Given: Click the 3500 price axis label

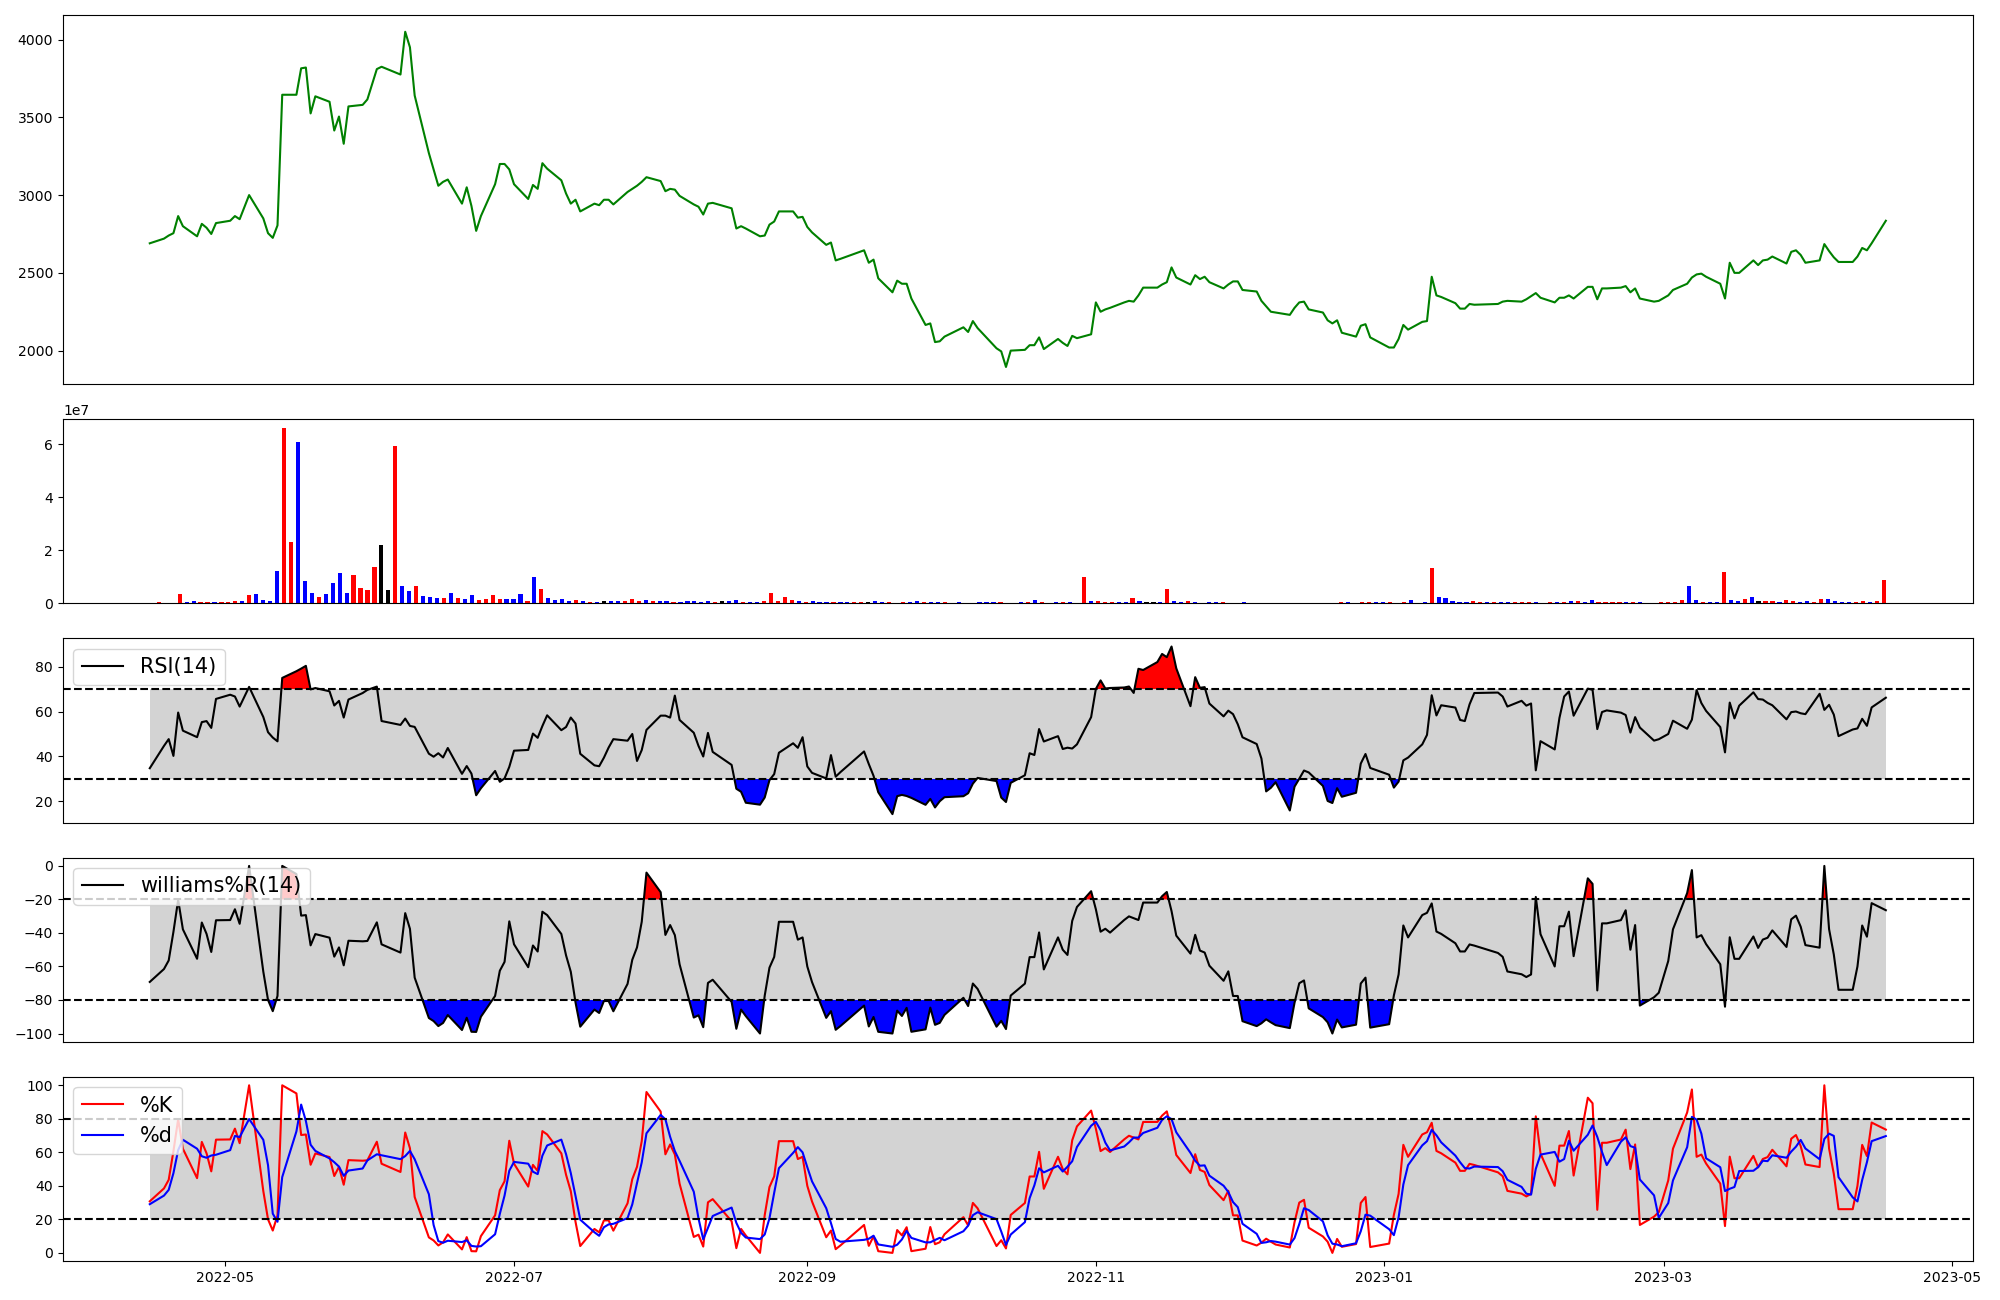Looking at the screenshot, I should click(x=35, y=118).
